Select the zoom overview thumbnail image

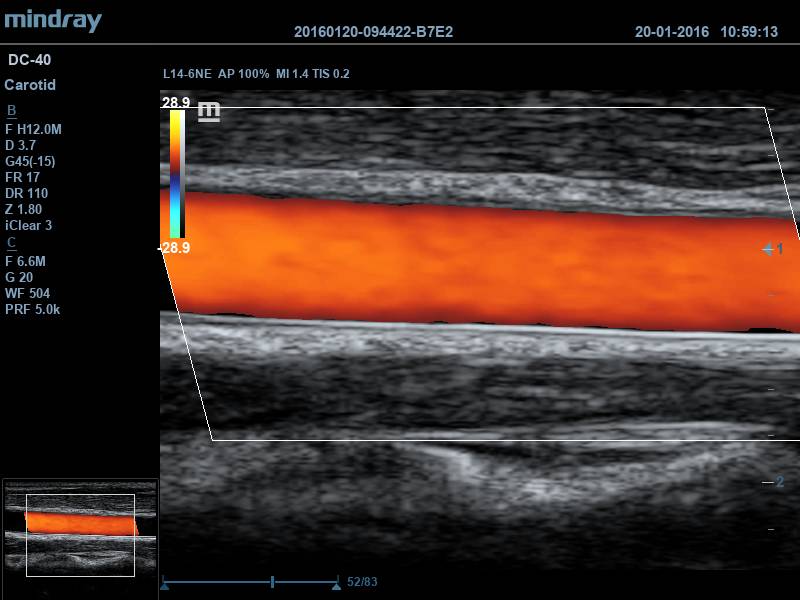click(x=80, y=536)
